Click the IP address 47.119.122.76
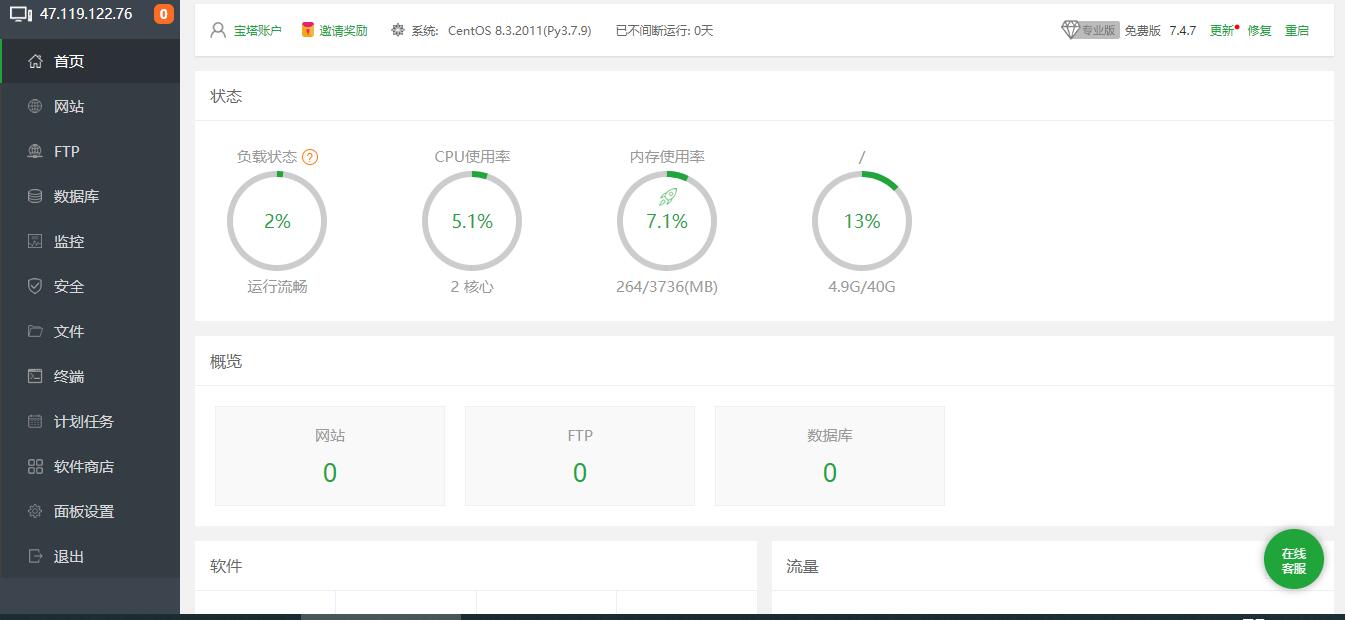The height and width of the screenshot is (620, 1345). pyautogui.click(x=86, y=14)
